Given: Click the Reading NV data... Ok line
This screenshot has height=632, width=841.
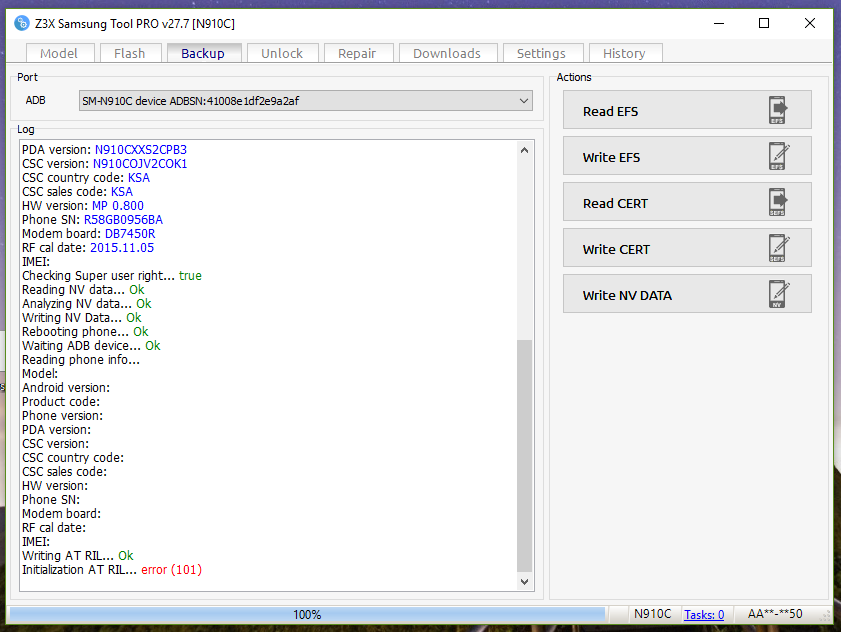Looking at the screenshot, I should tap(83, 290).
